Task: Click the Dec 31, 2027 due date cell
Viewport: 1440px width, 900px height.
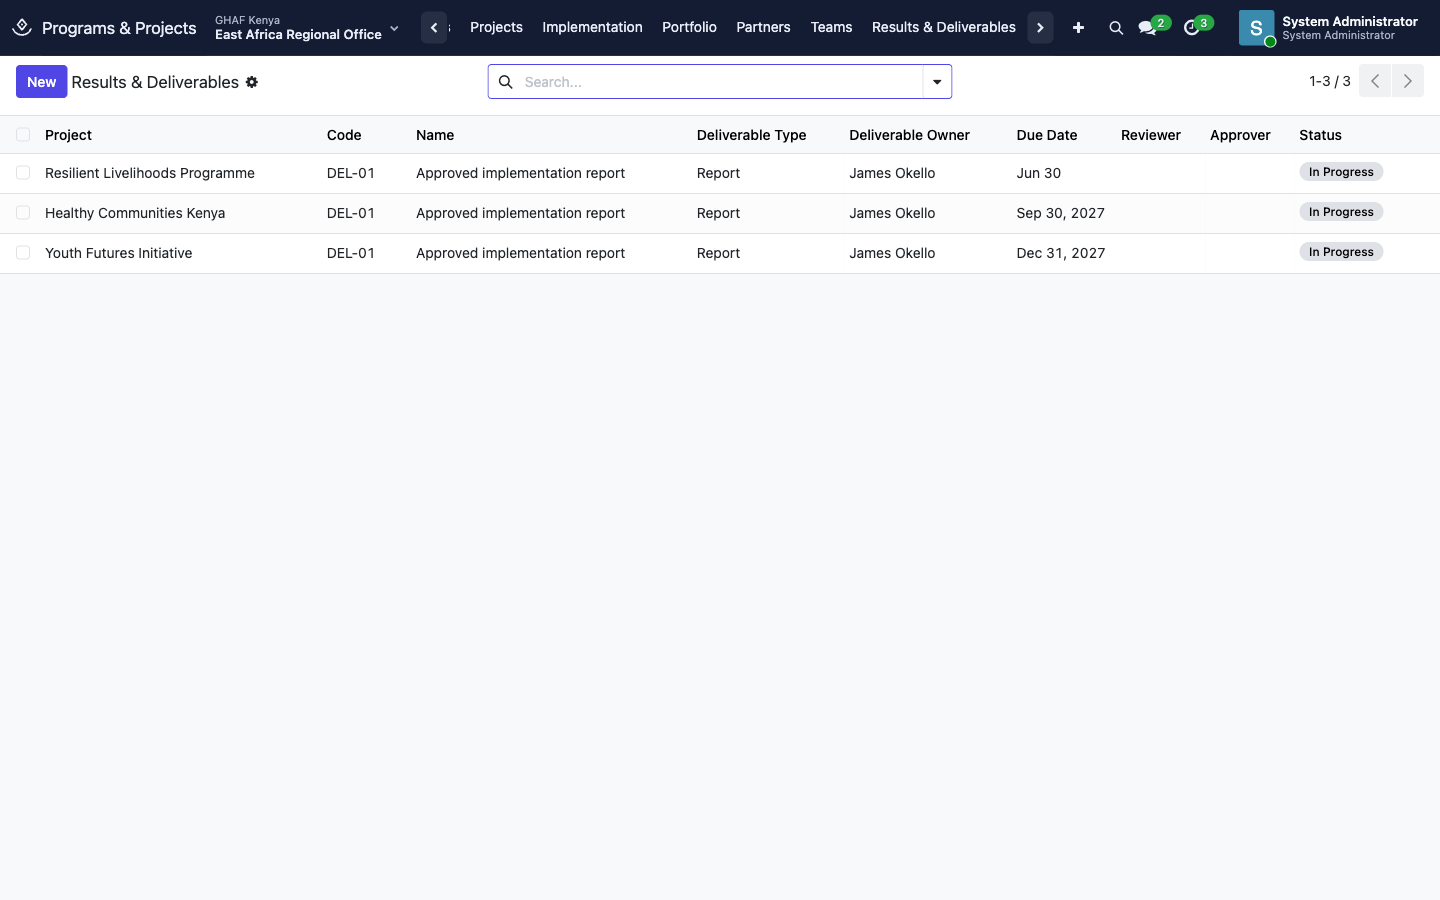Action: pyautogui.click(x=1061, y=253)
